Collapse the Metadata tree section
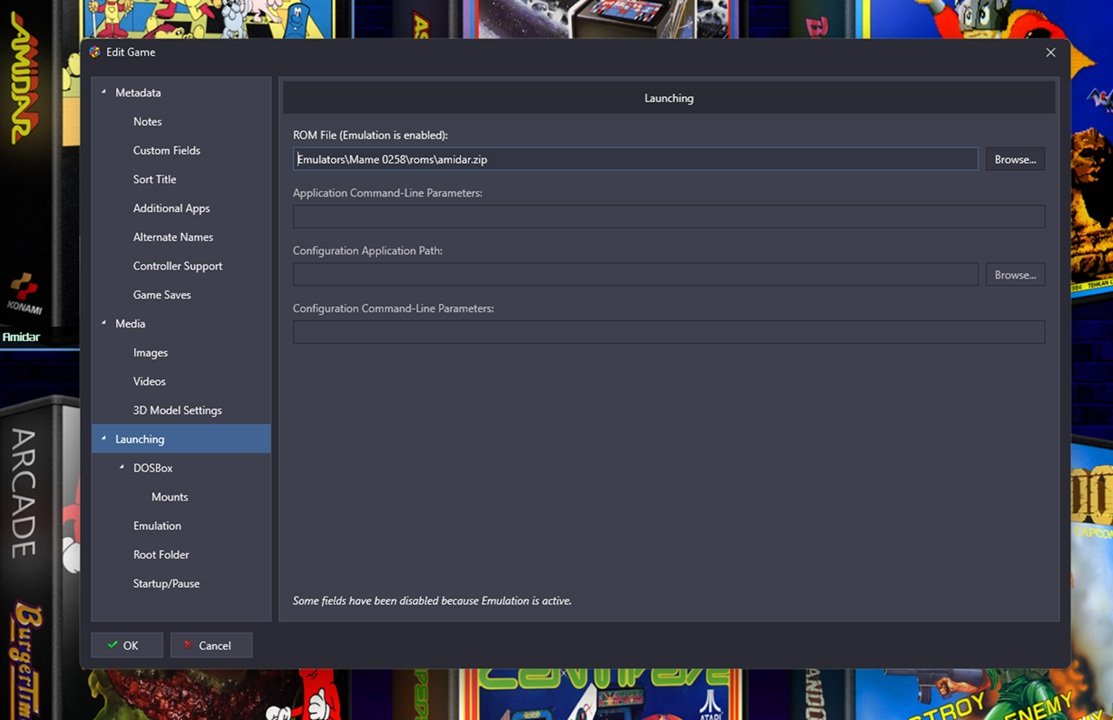The image size is (1113, 720). [x=104, y=92]
